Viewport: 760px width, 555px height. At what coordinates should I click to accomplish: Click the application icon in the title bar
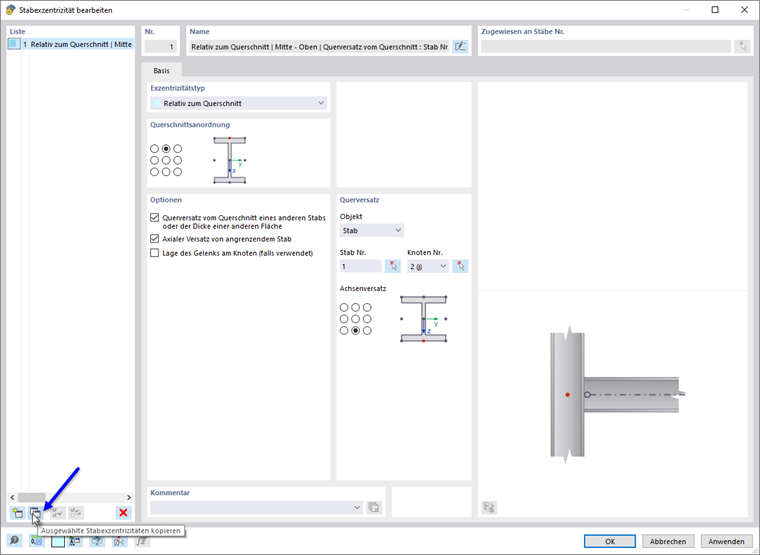(x=10, y=10)
